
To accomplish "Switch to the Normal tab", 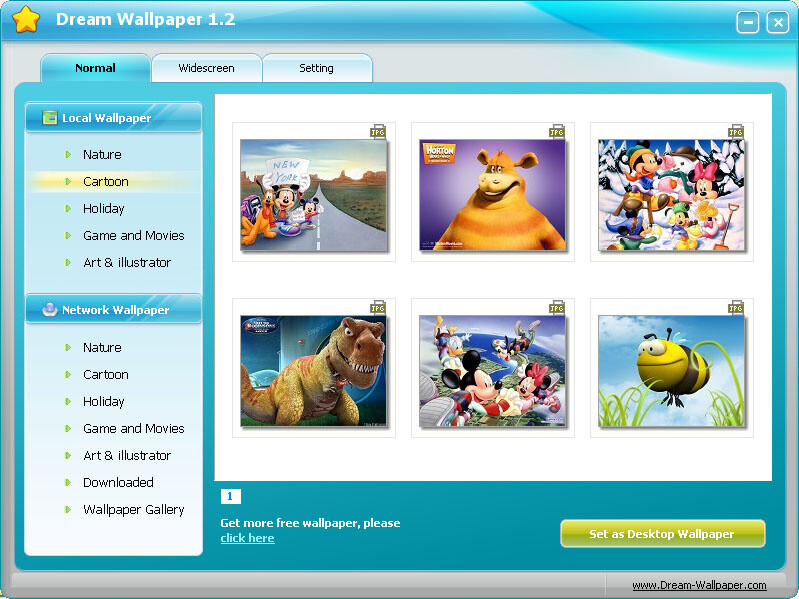I will point(95,68).
